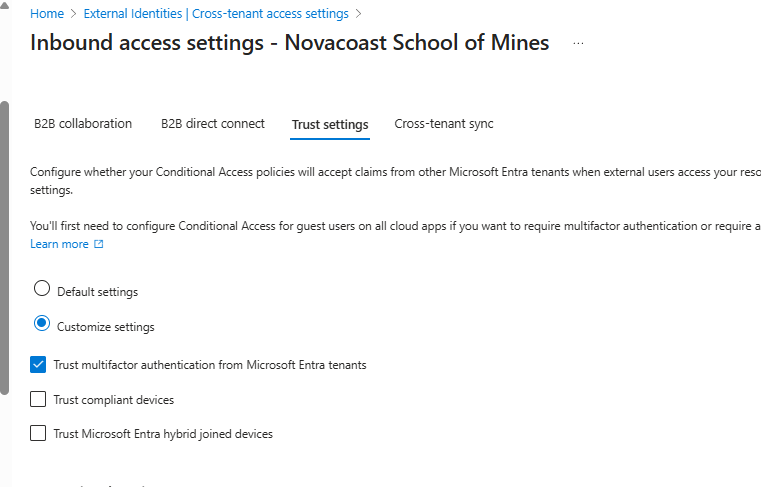This screenshot has height=487, width=761.
Task: Open the B2B direct connect tab
Action: point(212,124)
